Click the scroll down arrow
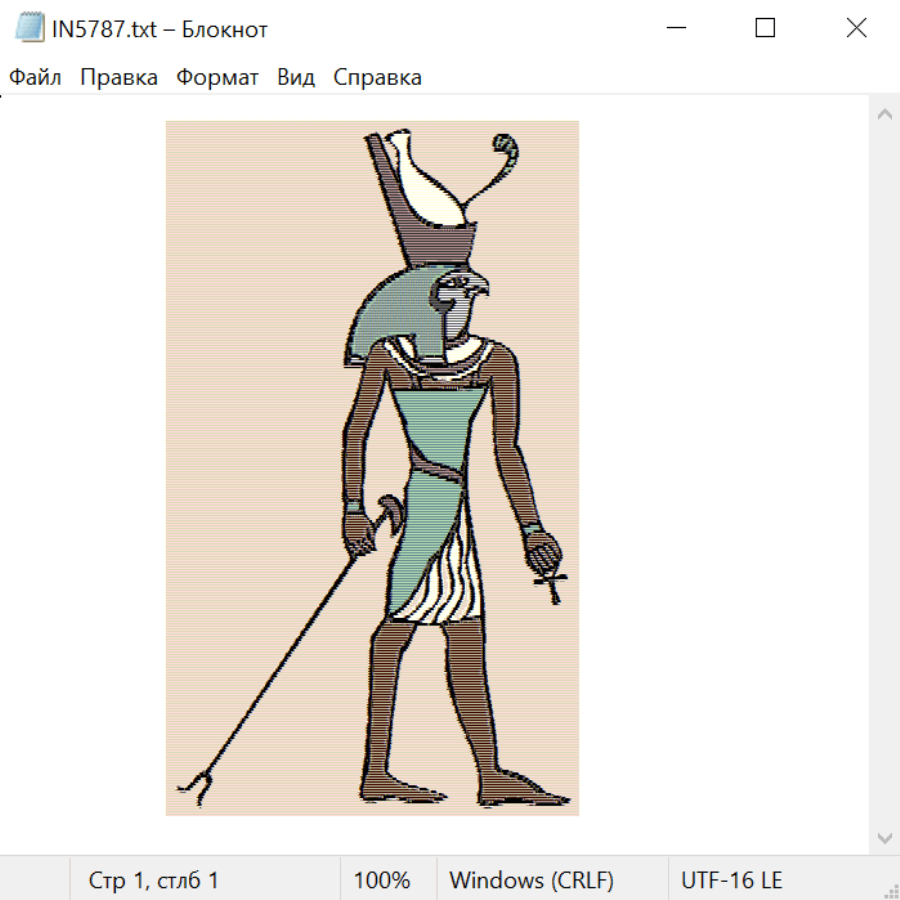The width and height of the screenshot is (900, 900). coord(884,837)
